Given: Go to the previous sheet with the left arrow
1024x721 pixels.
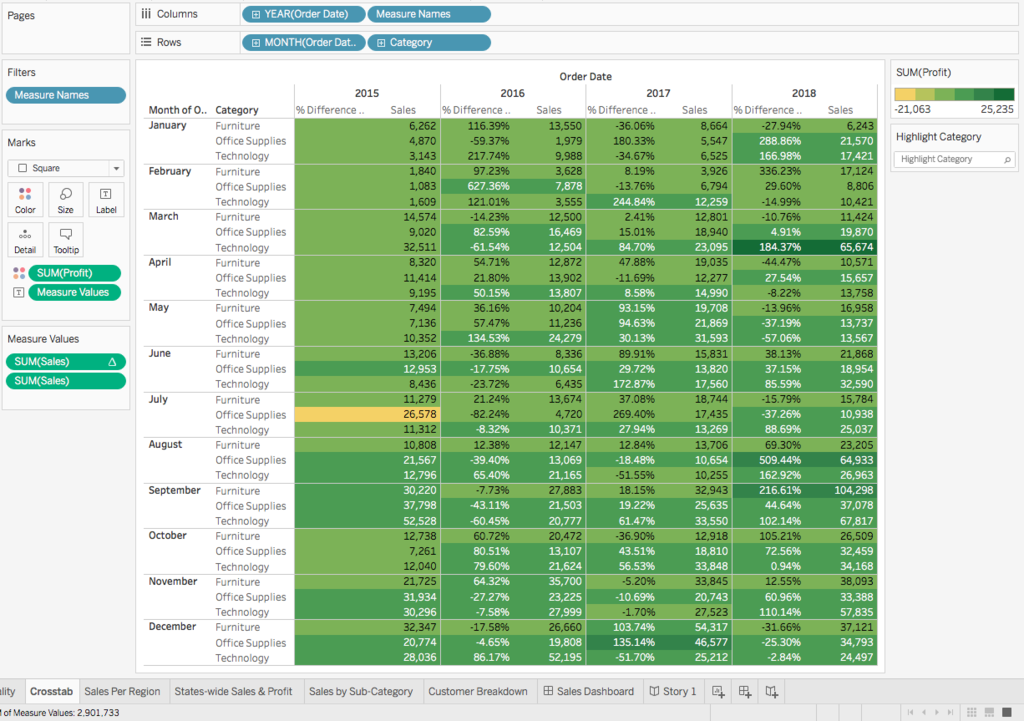Looking at the screenshot, I should tap(923, 712).
